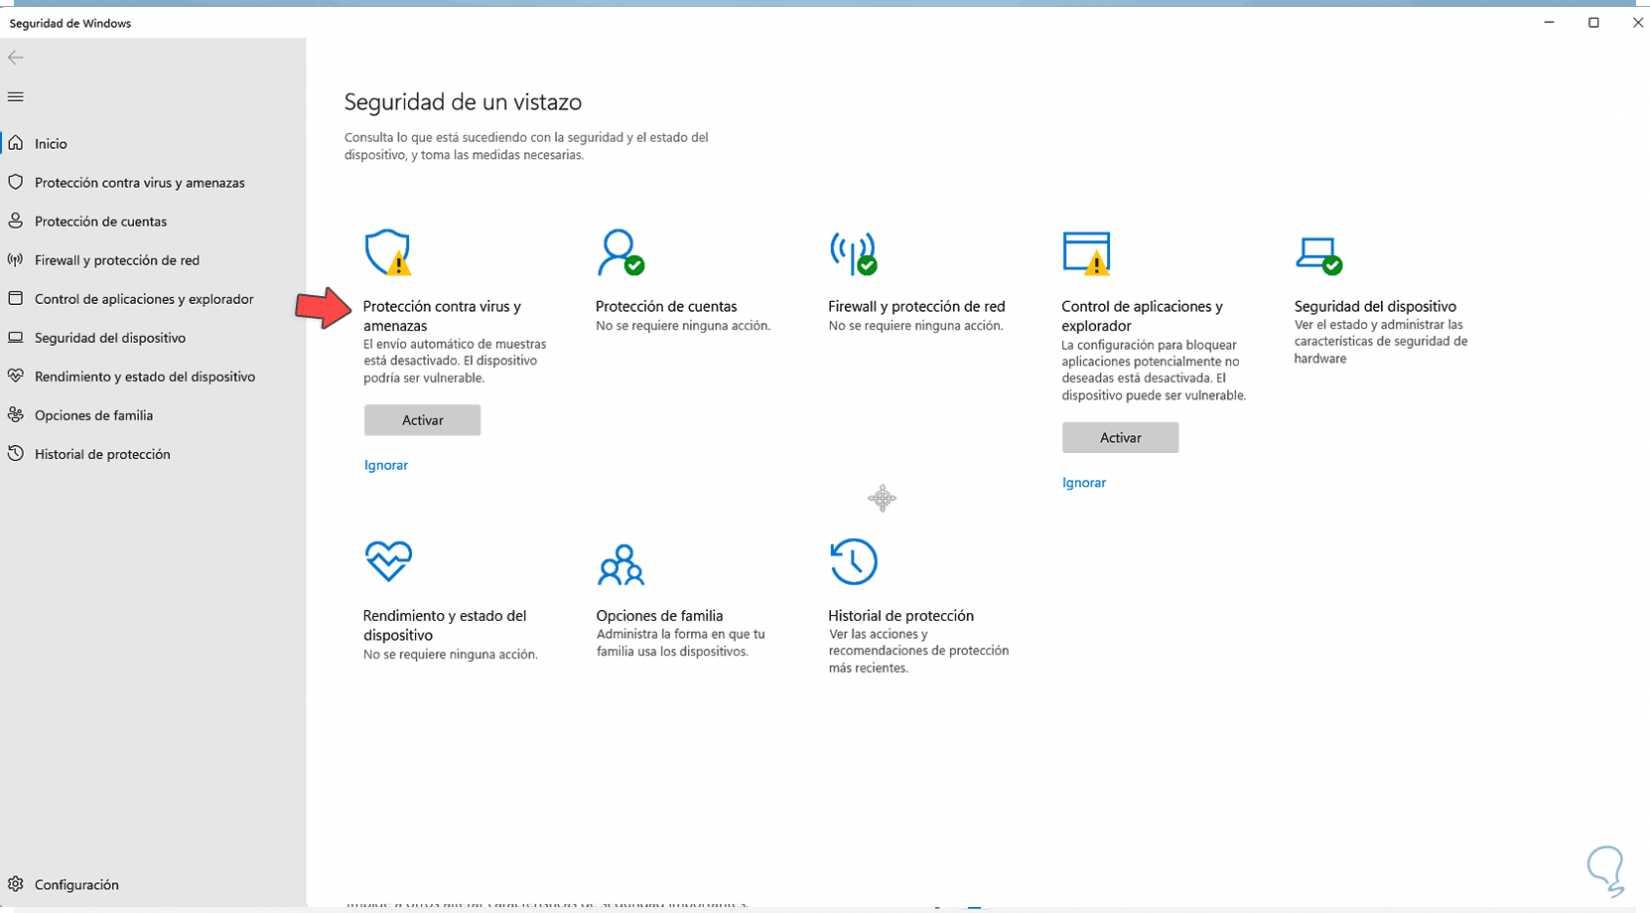Open the Seguridad del dispositivo tile title
The image size is (1650, 913).
(1375, 306)
